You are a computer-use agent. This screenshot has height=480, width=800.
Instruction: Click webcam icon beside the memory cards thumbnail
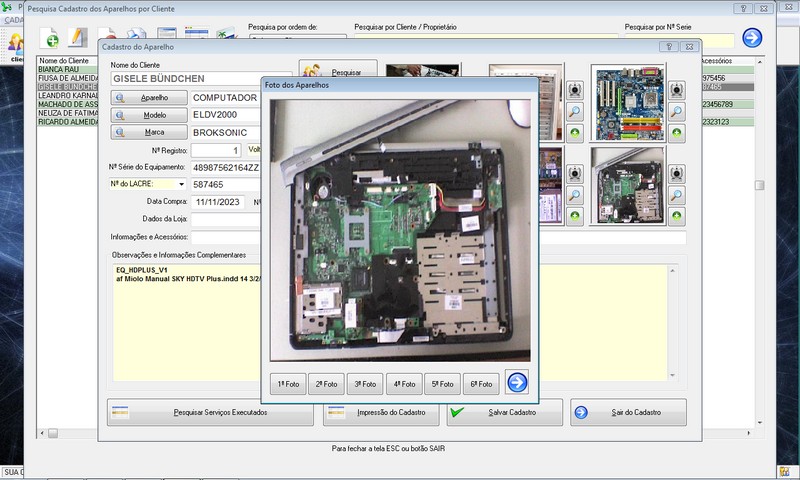pos(575,174)
